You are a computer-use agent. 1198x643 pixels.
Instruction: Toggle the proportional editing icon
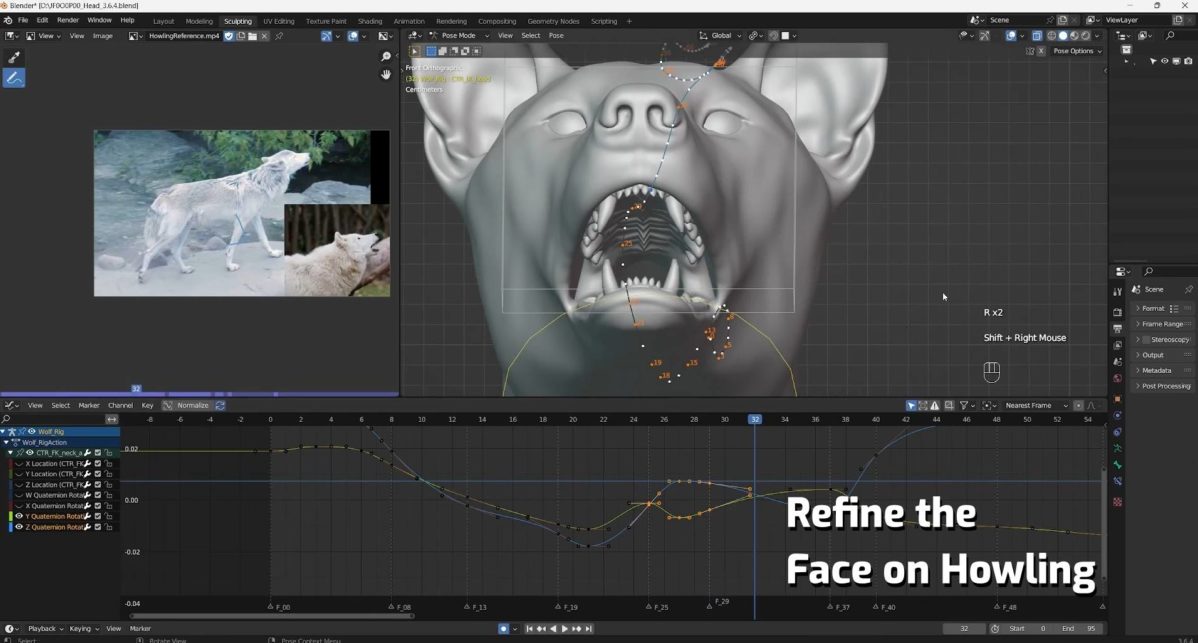pyautogui.click(x=773, y=35)
